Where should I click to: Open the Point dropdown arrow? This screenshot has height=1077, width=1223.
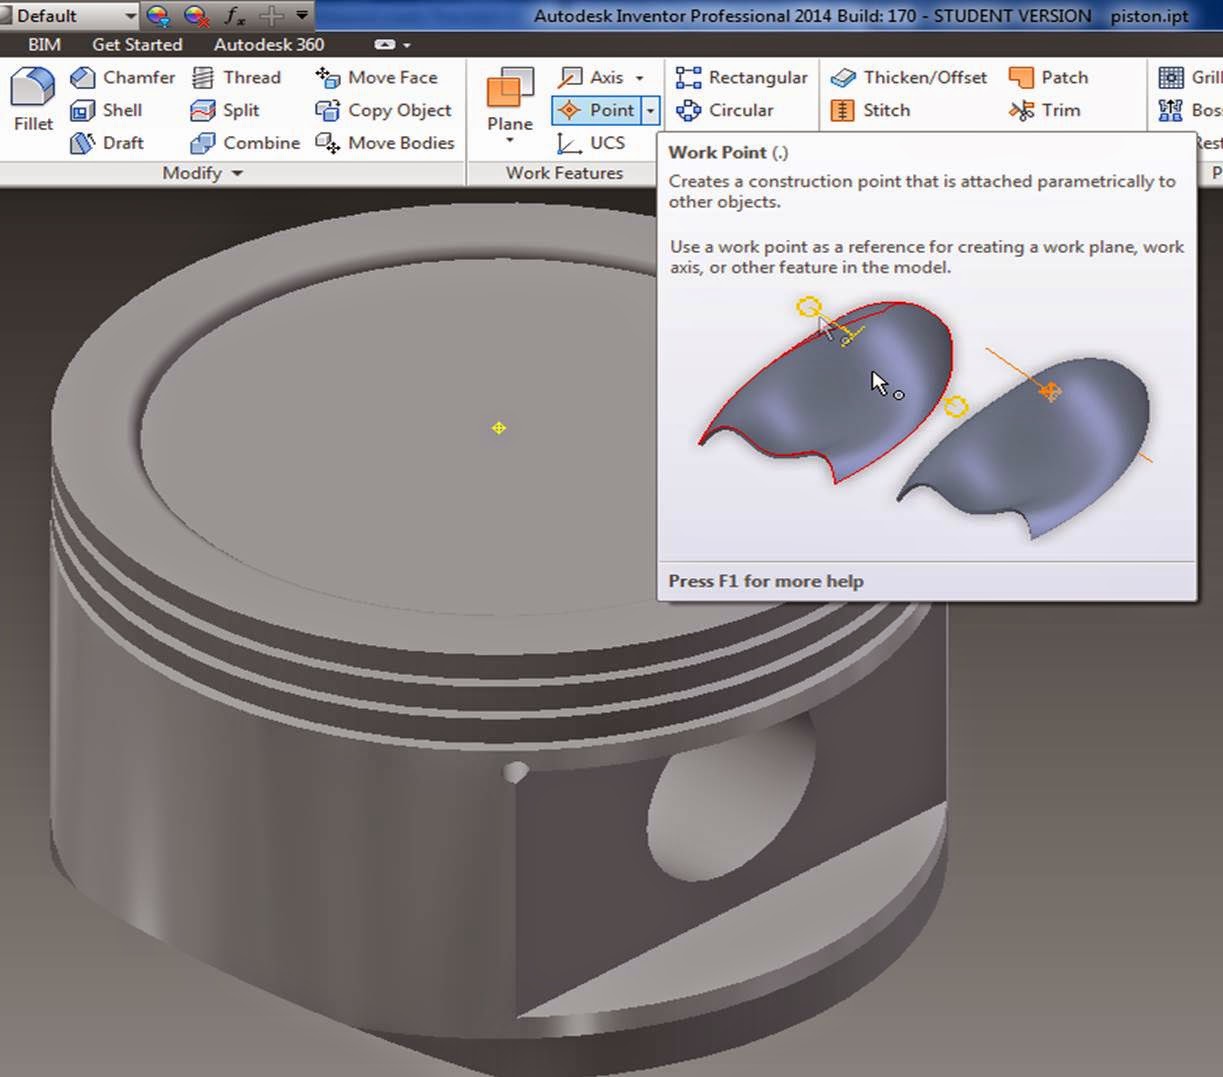[651, 110]
